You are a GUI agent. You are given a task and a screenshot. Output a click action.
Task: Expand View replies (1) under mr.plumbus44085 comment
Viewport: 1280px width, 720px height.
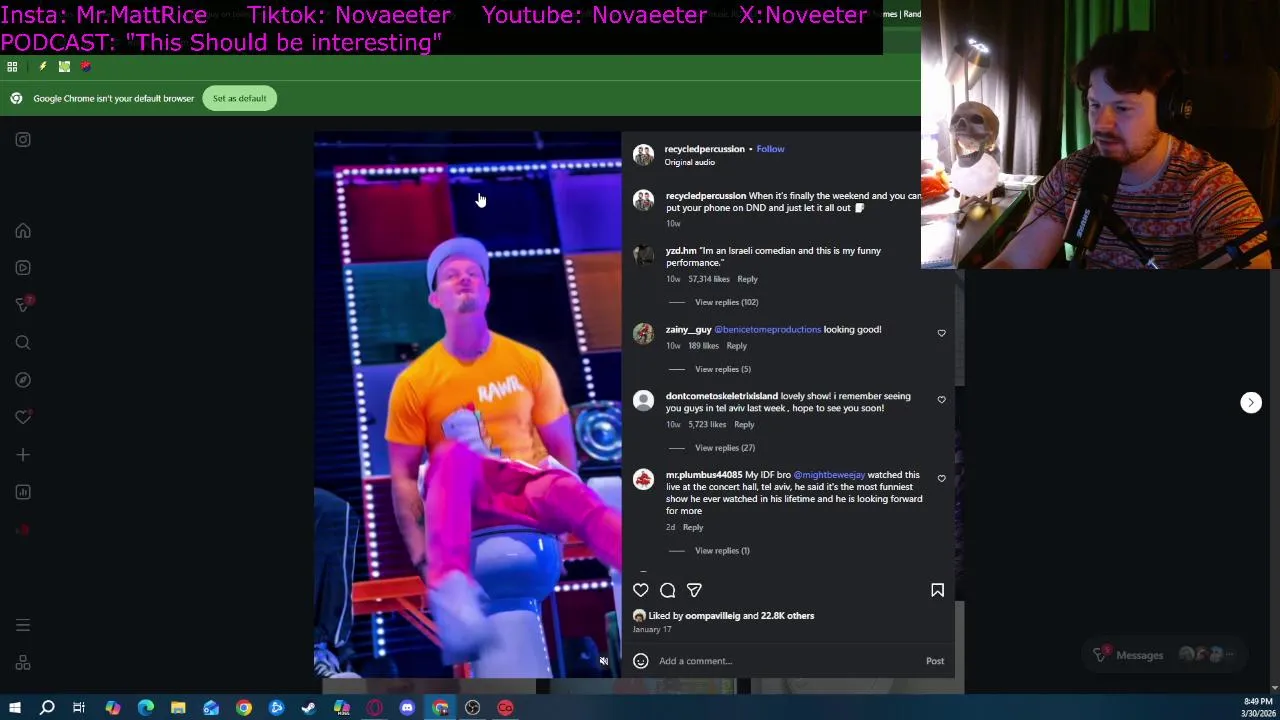722,551
